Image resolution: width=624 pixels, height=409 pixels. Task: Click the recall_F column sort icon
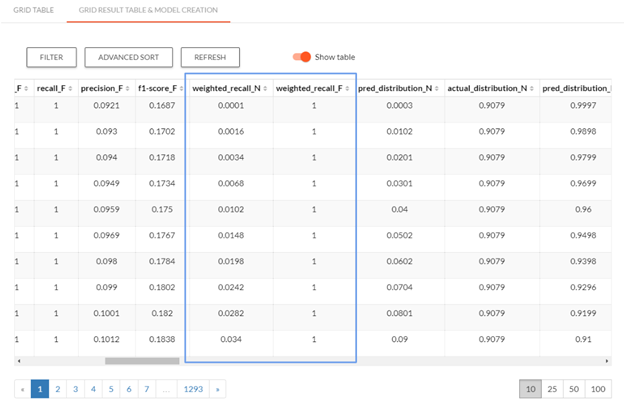pos(69,88)
